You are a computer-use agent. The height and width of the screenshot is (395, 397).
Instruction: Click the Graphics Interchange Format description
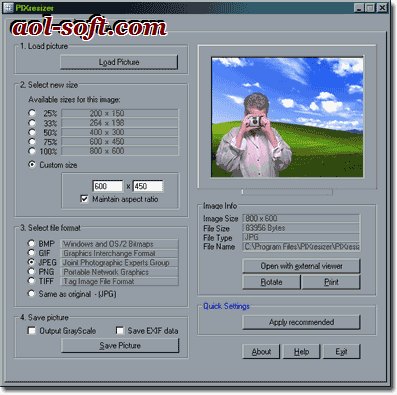point(109,253)
